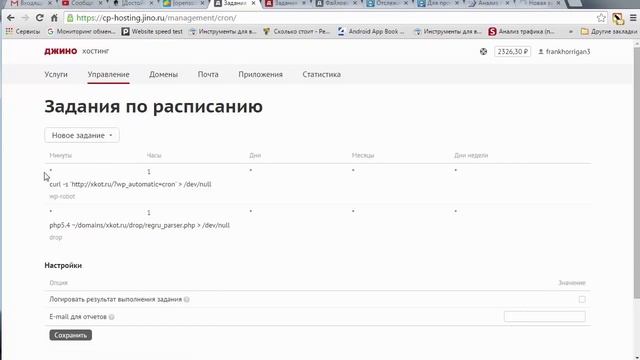Open the php5.4 regru_parser.php cron task
Image resolution: width=640 pixels, height=360 pixels.
[x=140, y=225]
